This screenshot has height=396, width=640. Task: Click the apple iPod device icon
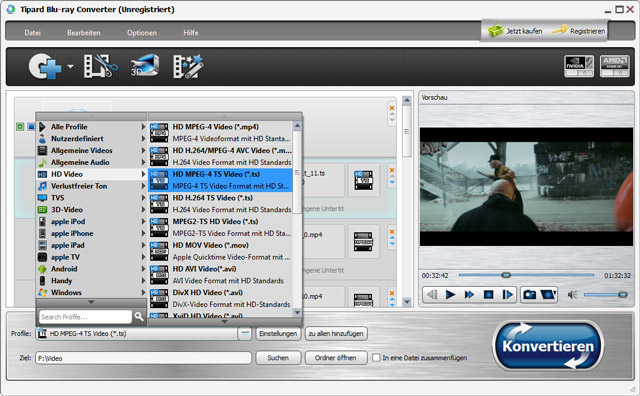42,222
